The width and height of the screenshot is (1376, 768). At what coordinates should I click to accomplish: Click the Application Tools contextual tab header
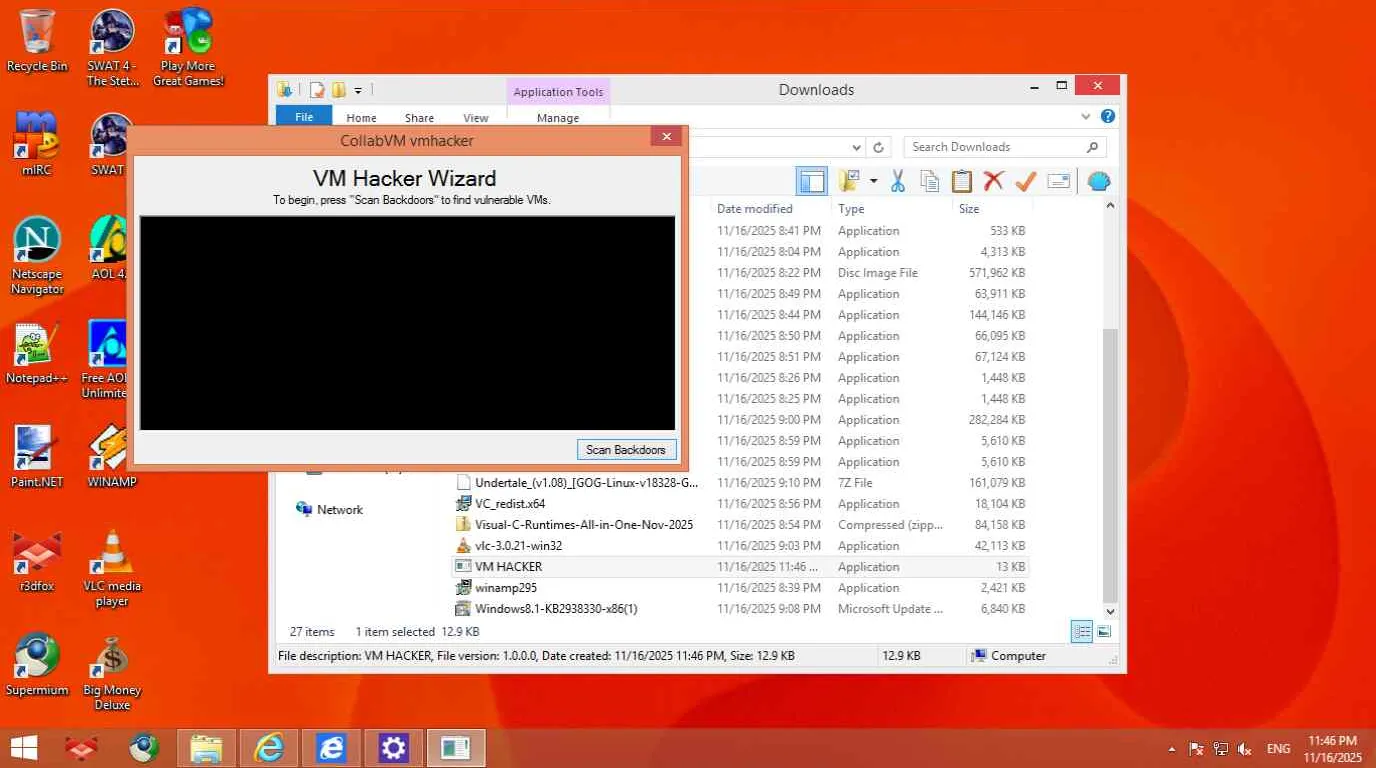point(558,92)
